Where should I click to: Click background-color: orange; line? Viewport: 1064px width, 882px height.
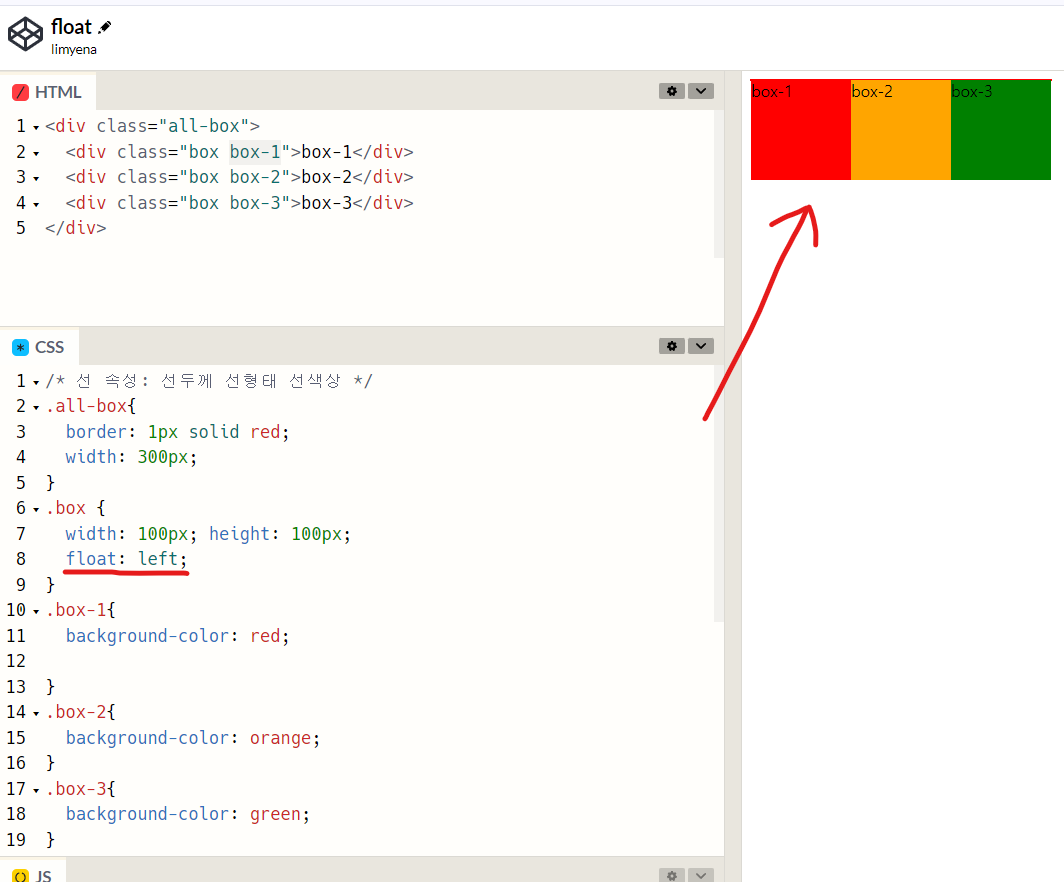click(x=193, y=737)
